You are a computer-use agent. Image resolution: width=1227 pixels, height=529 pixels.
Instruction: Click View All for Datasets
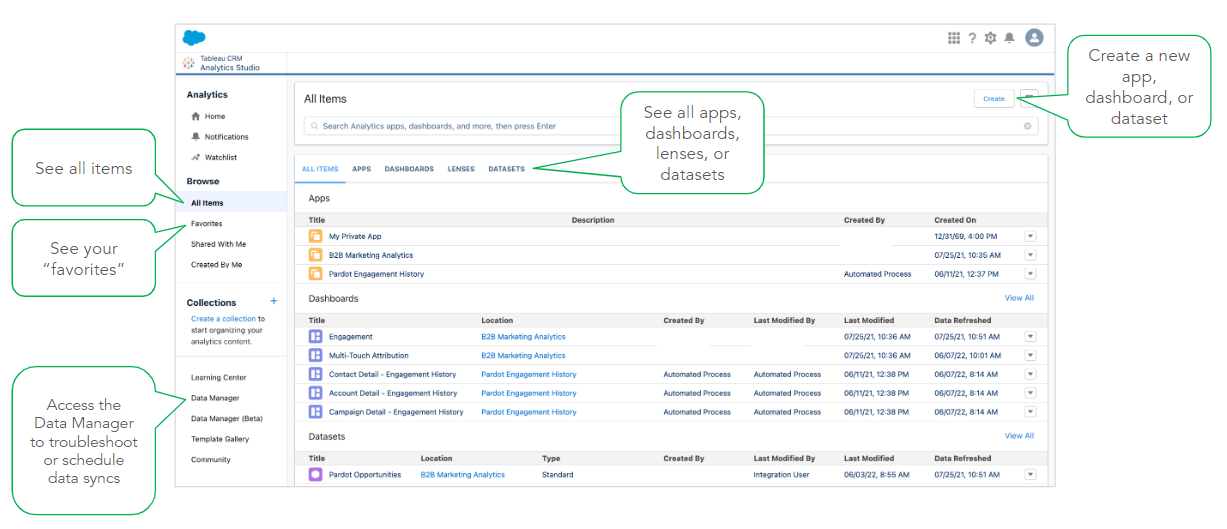click(x=1019, y=436)
